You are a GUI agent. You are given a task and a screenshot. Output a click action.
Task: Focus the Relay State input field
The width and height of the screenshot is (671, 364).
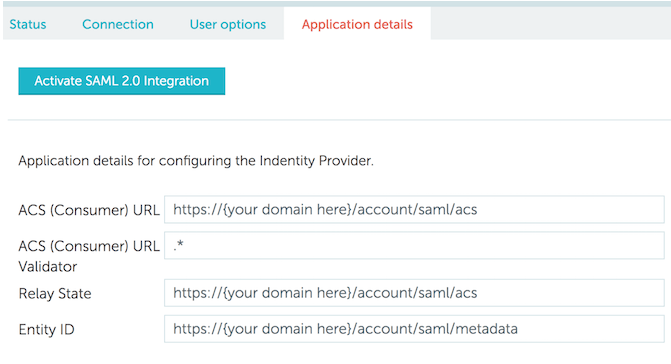coord(414,293)
